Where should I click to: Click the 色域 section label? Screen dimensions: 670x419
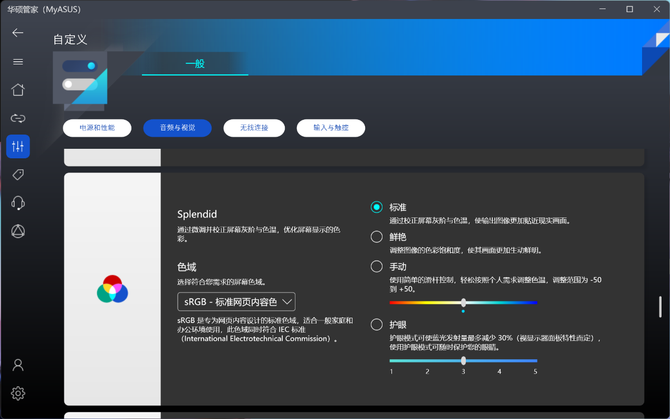tap(187, 267)
